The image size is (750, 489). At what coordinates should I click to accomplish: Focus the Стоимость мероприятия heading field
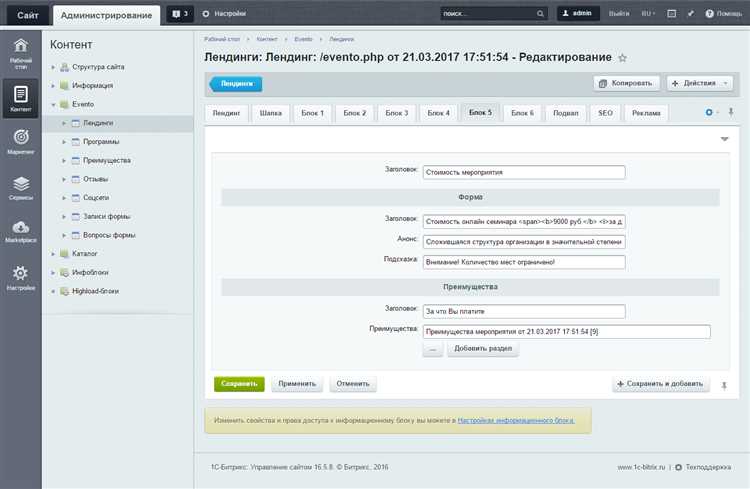point(524,172)
